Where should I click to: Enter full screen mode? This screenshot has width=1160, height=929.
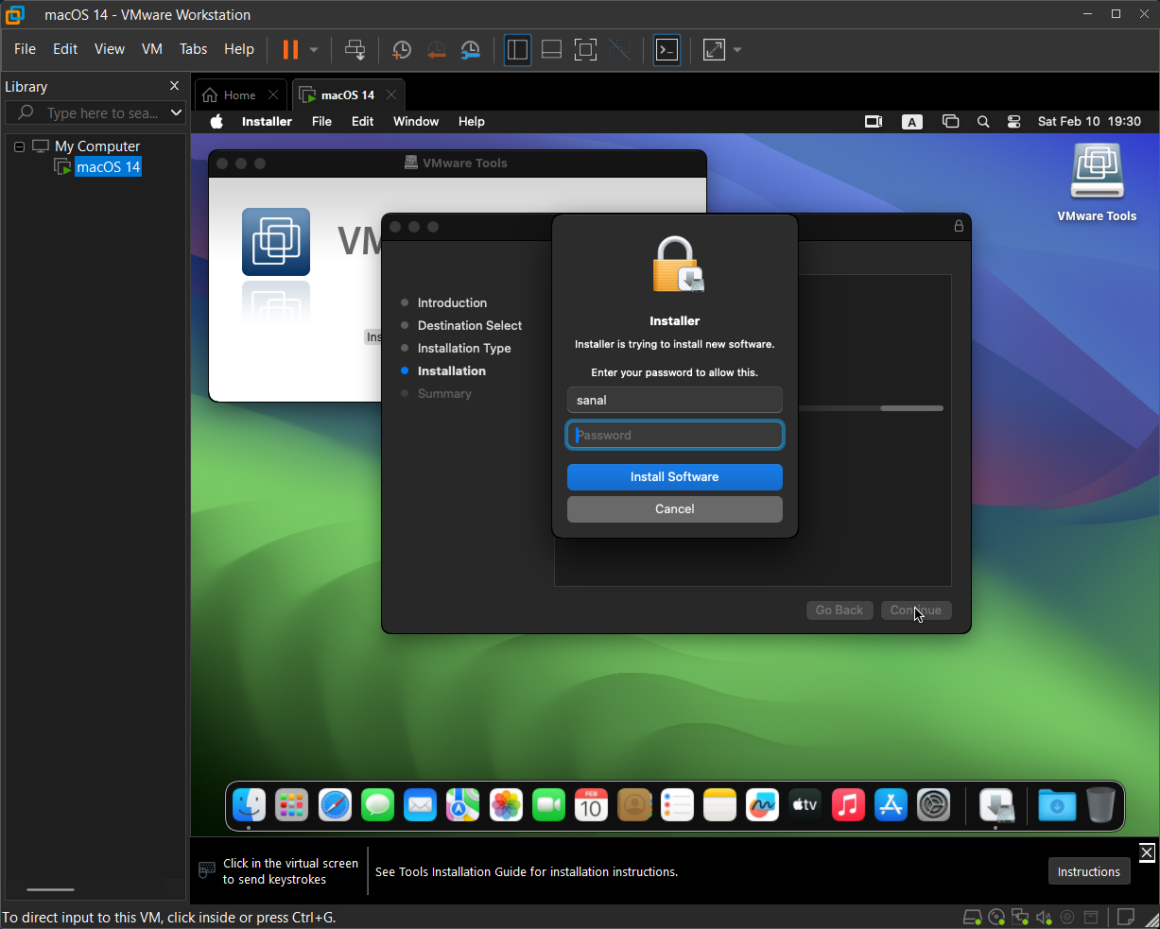585,50
